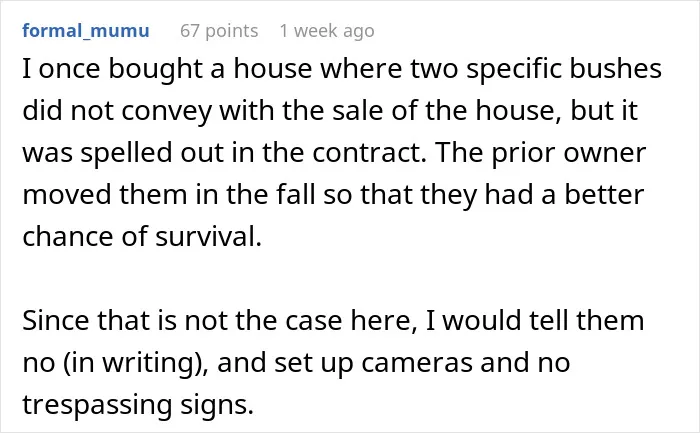Open the '1 week ago' timestamp permalink

click(x=327, y=31)
